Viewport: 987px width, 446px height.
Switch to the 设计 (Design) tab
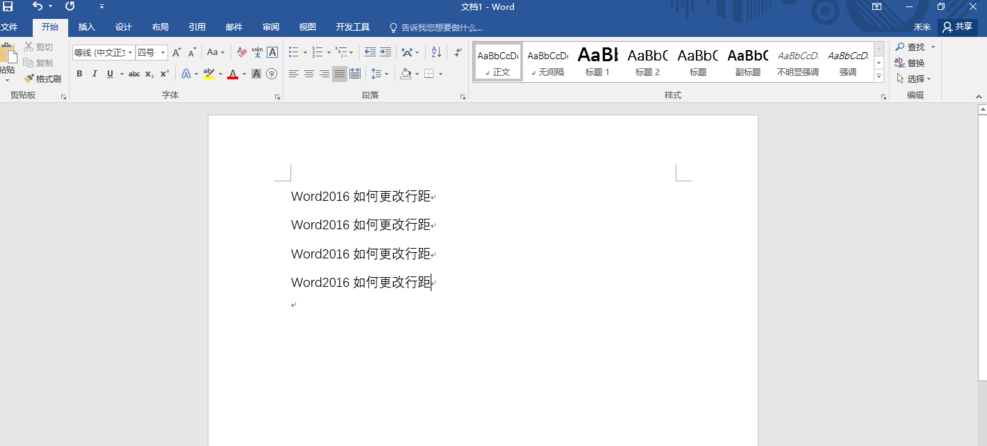123,27
